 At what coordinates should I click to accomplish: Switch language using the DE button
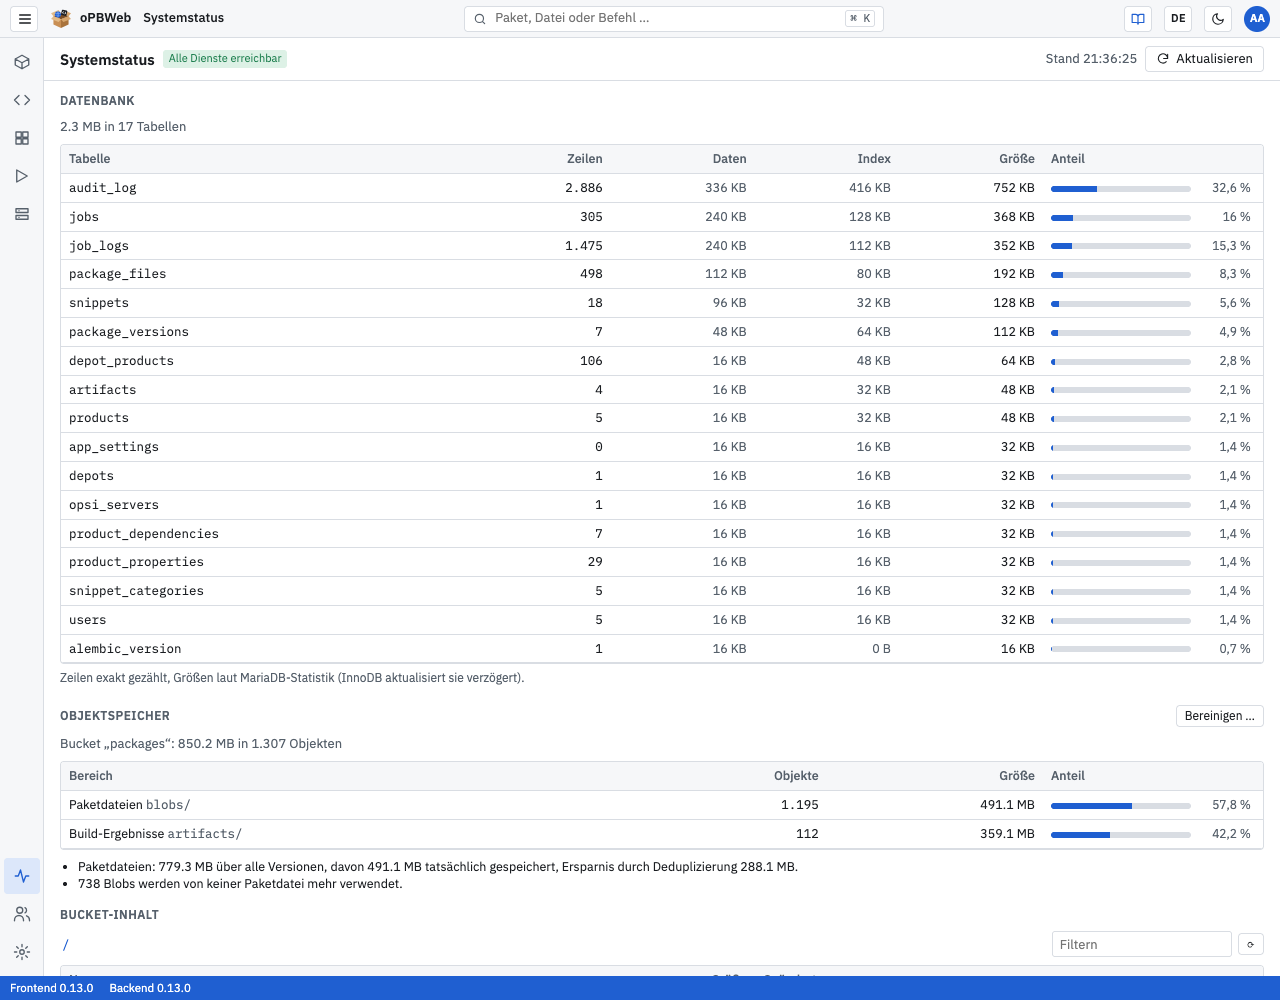click(x=1178, y=18)
